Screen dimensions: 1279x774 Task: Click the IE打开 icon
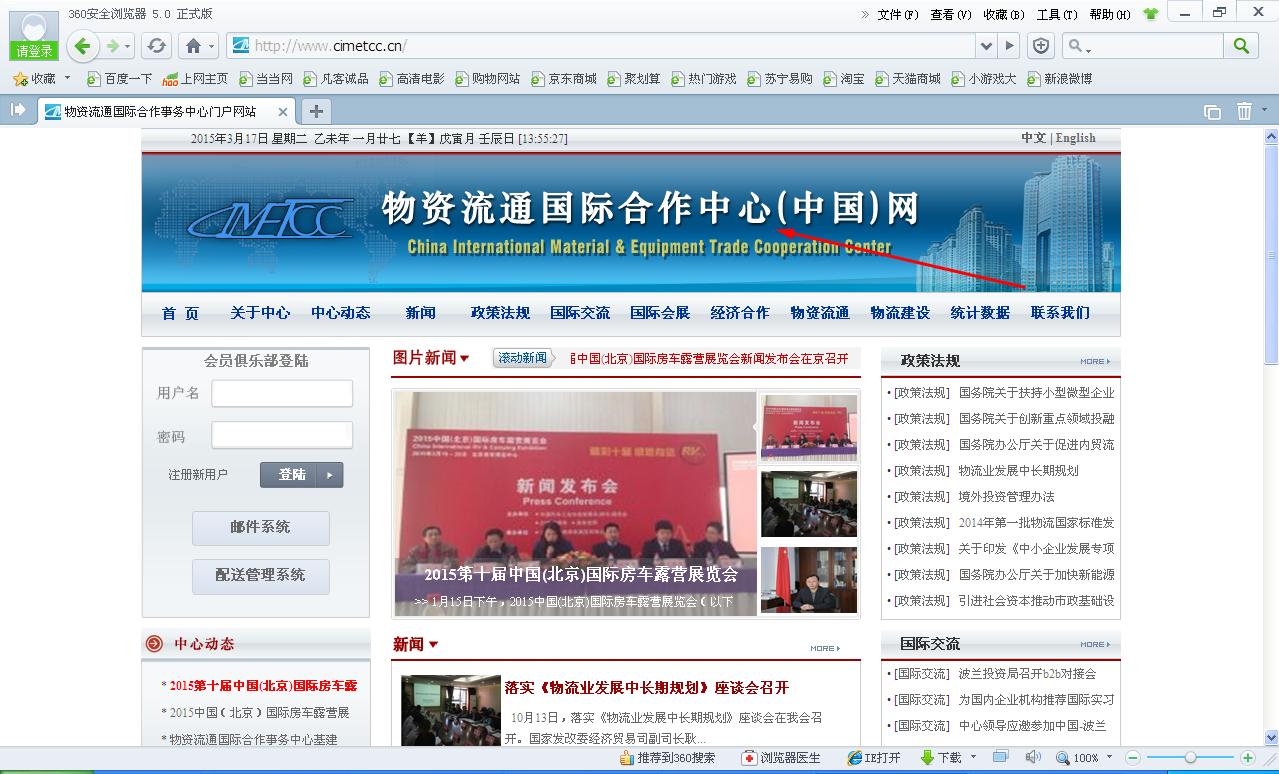[x=854, y=758]
